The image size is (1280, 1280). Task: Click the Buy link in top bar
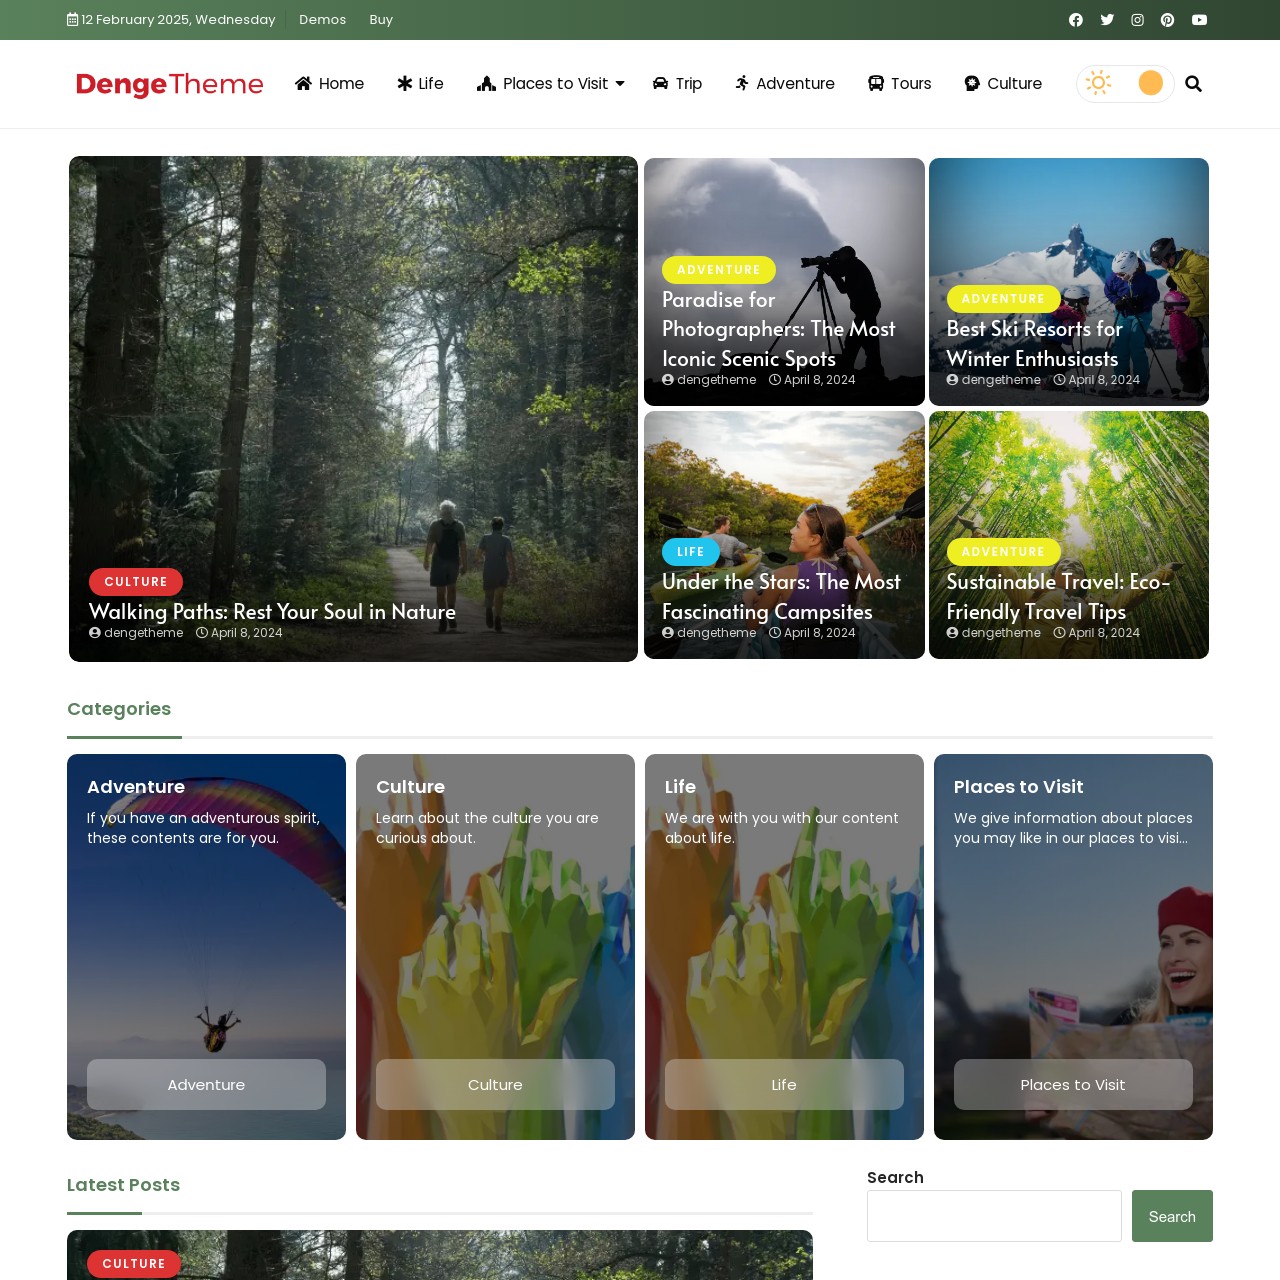click(381, 20)
